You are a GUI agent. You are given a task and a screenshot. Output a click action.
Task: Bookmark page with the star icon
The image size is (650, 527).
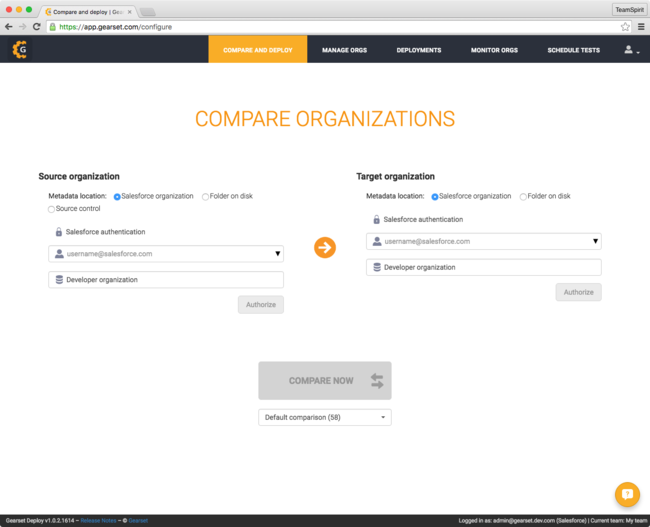[625, 27]
